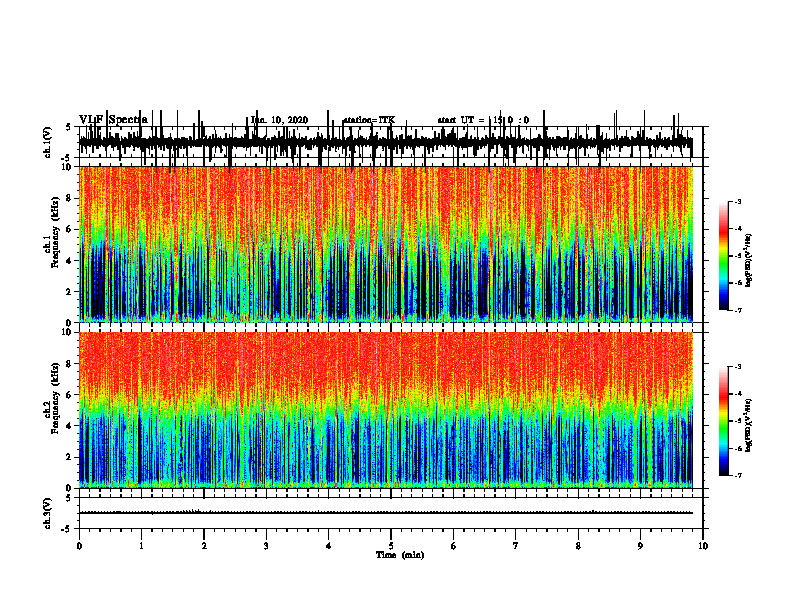Screen dimensions: 792x612
Task: Click the 'Time (min)' x-axis label
Action: point(400,555)
